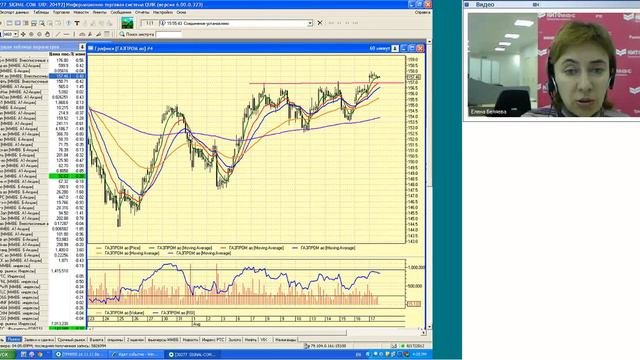Click the ГАЗПРОМ ао [Volume] legend entry
This screenshot has height=360, width=640.
point(120,312)
